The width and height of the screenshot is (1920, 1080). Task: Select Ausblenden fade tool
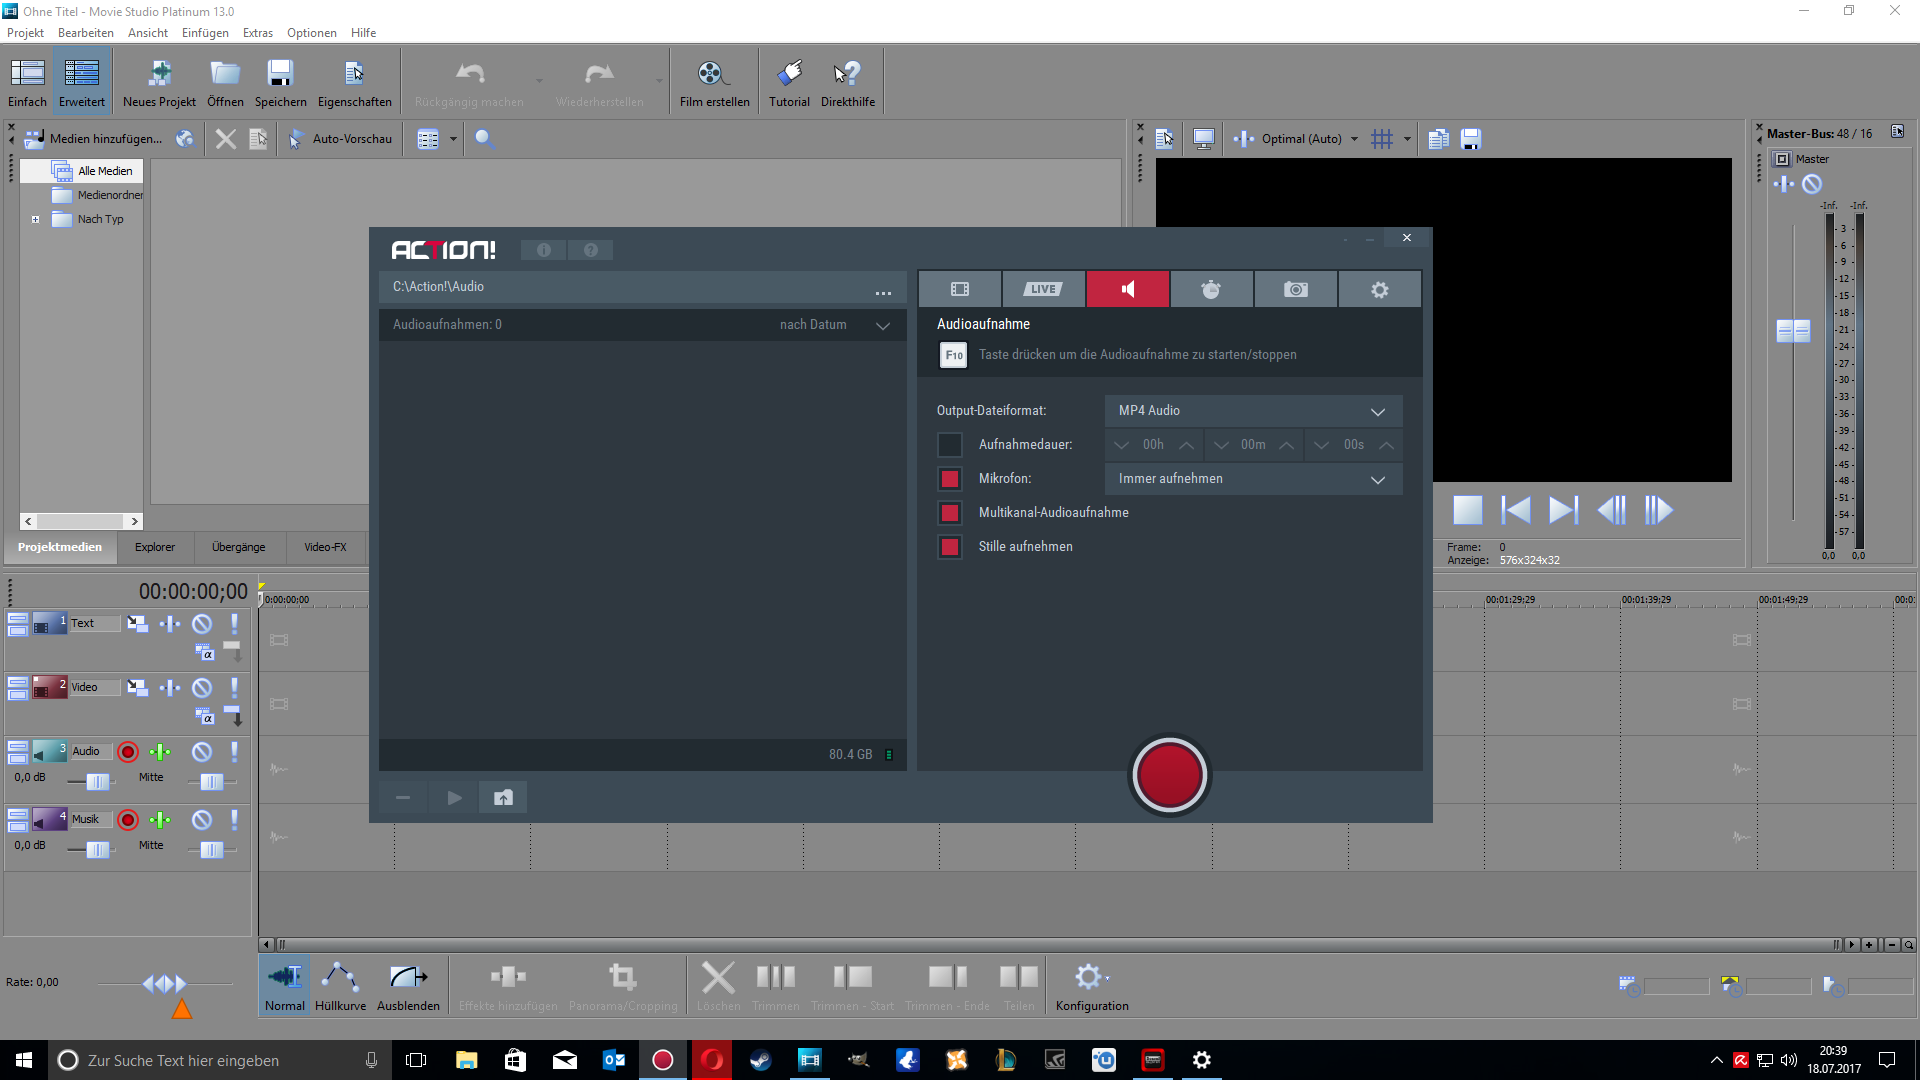click(408, 987)
